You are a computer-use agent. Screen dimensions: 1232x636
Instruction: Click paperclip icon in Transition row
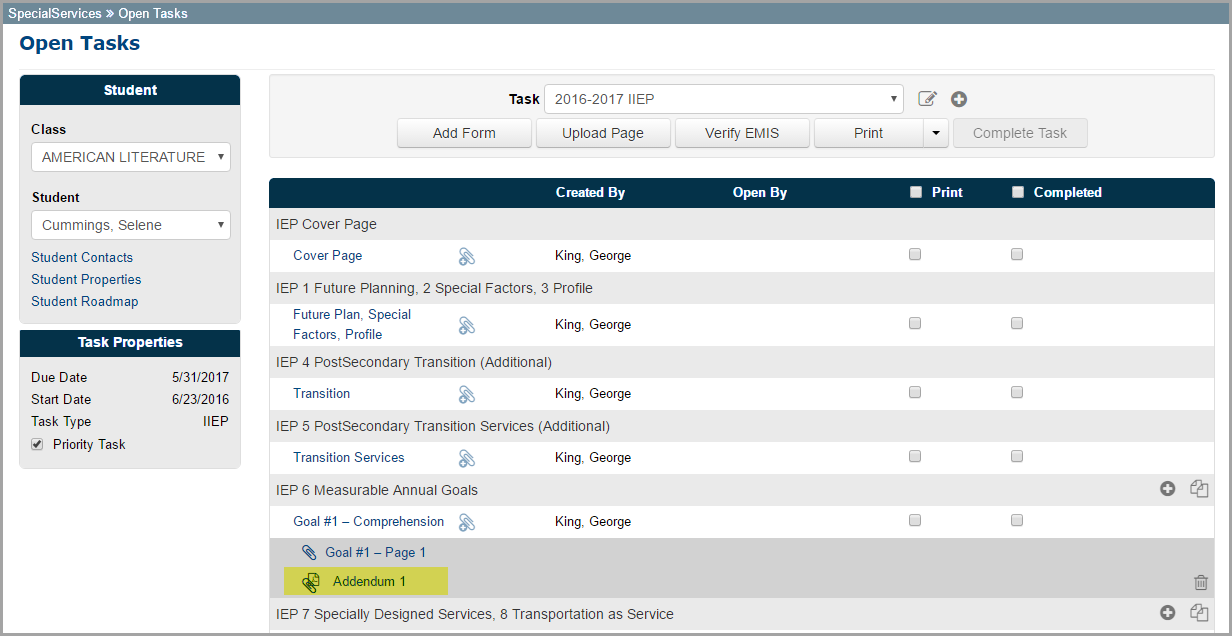[x=466, y=394]
